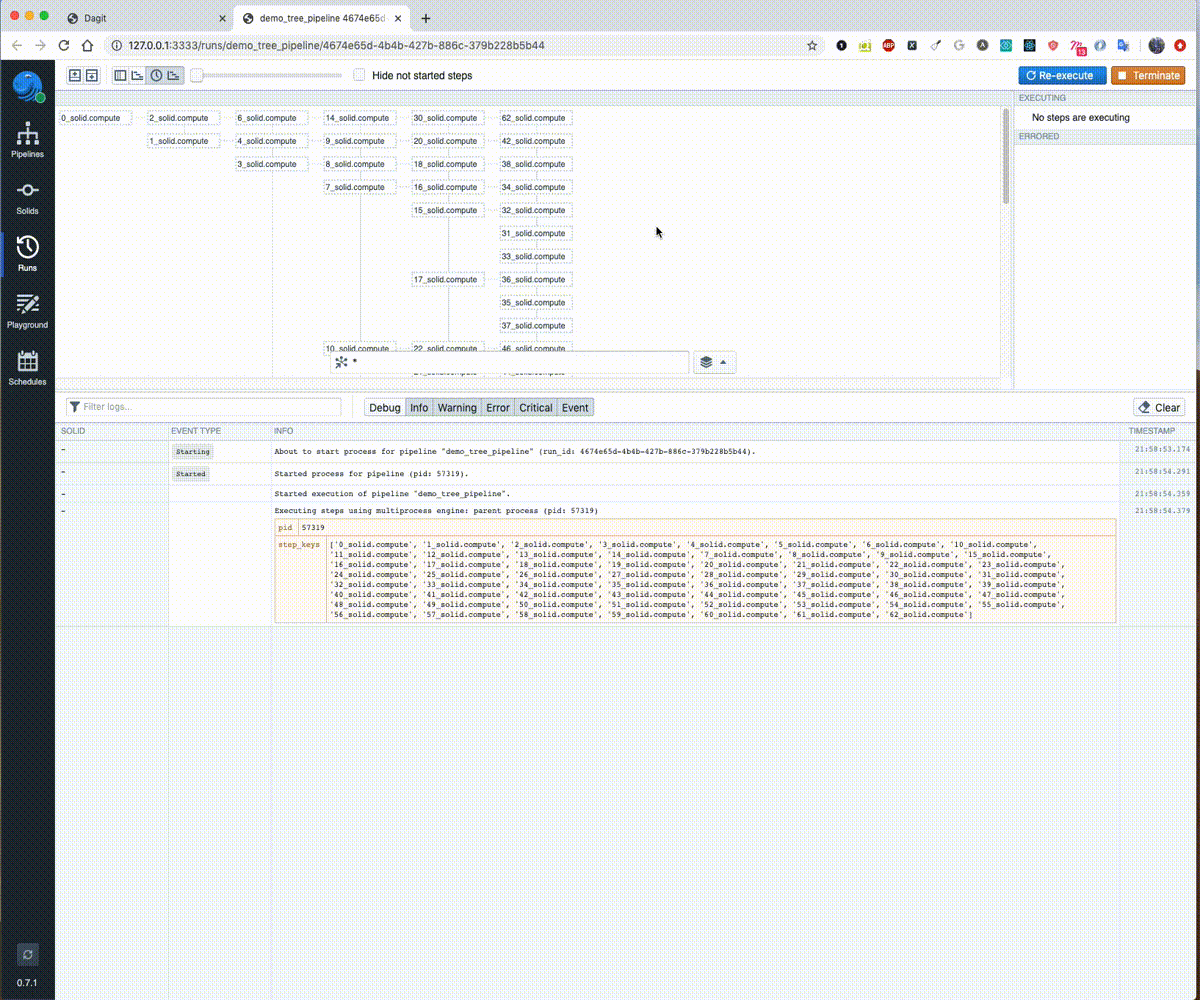The height and width of the screenshot is (1000, 1200).
Task: Open the Adblock Plus extension
Action: click(x=888, y=45)
